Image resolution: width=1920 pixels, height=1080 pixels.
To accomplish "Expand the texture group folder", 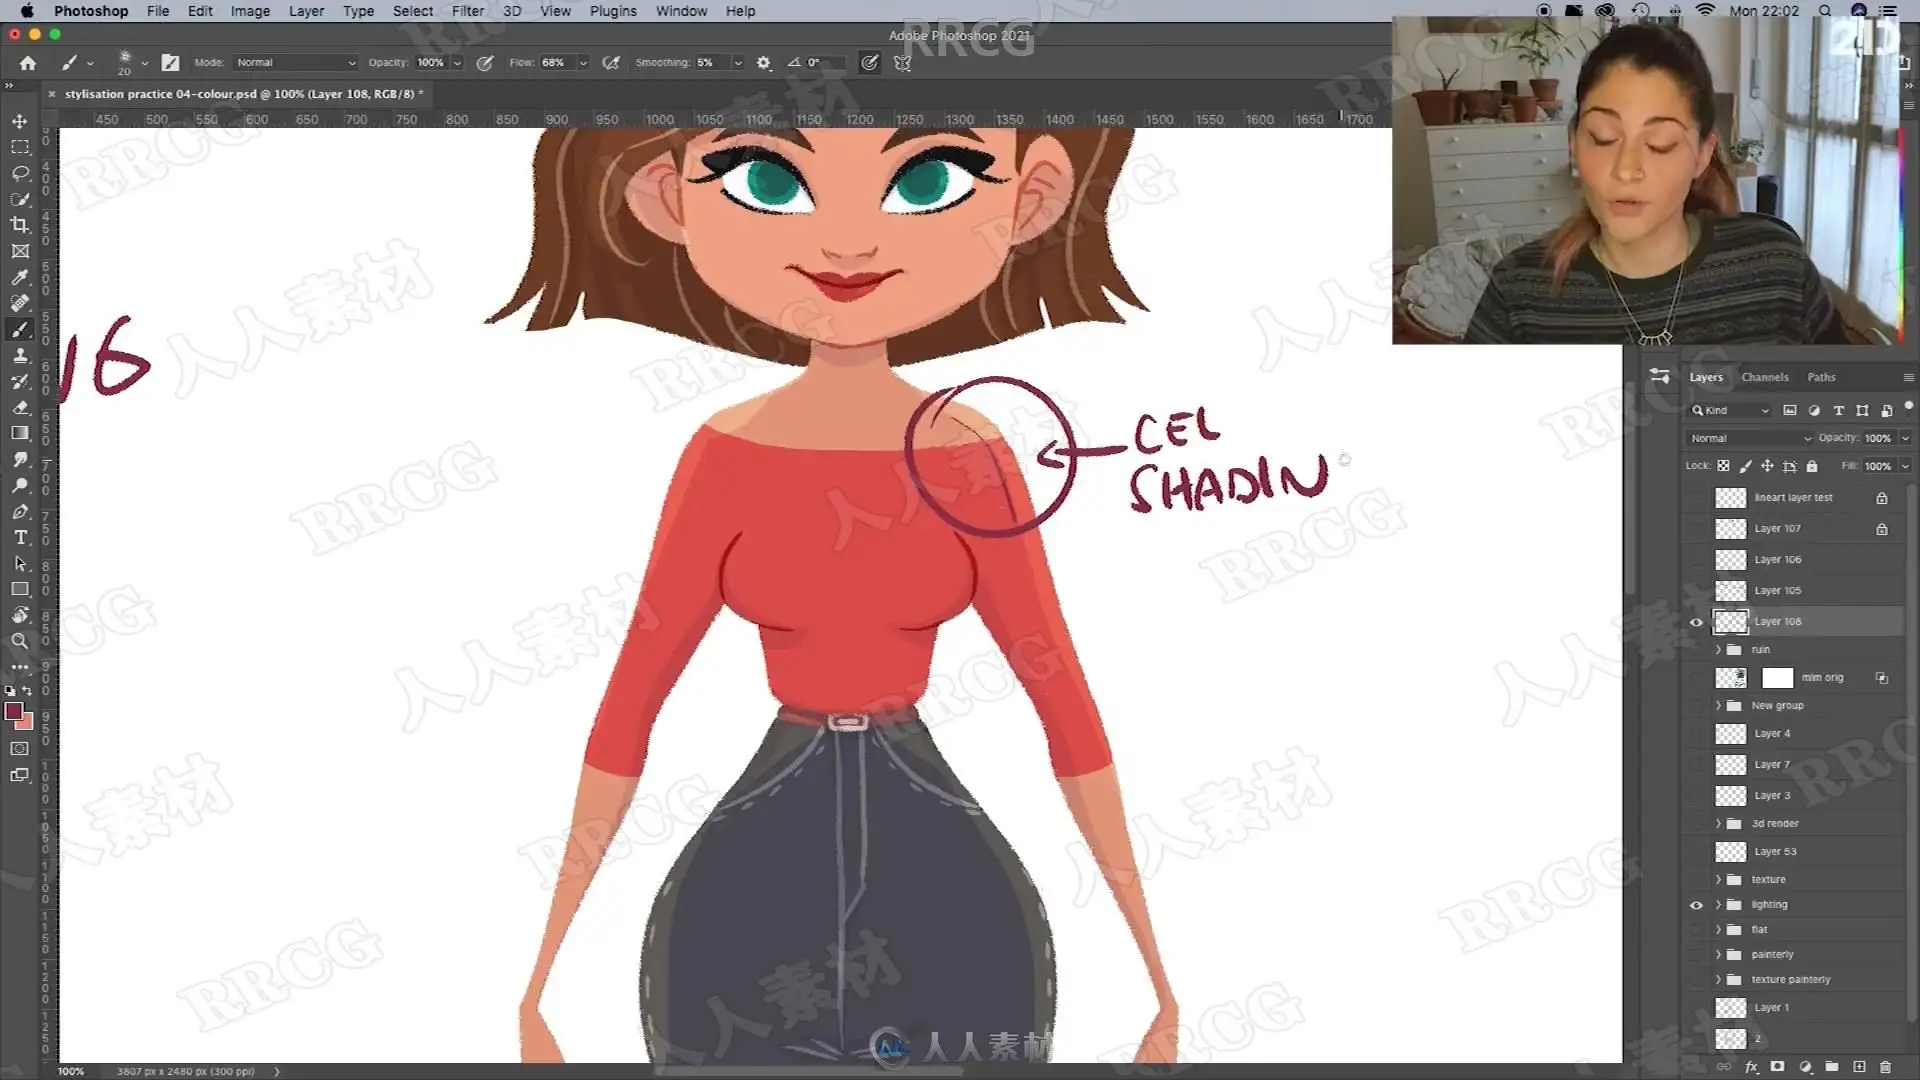I will click(x=1719, y=880).
